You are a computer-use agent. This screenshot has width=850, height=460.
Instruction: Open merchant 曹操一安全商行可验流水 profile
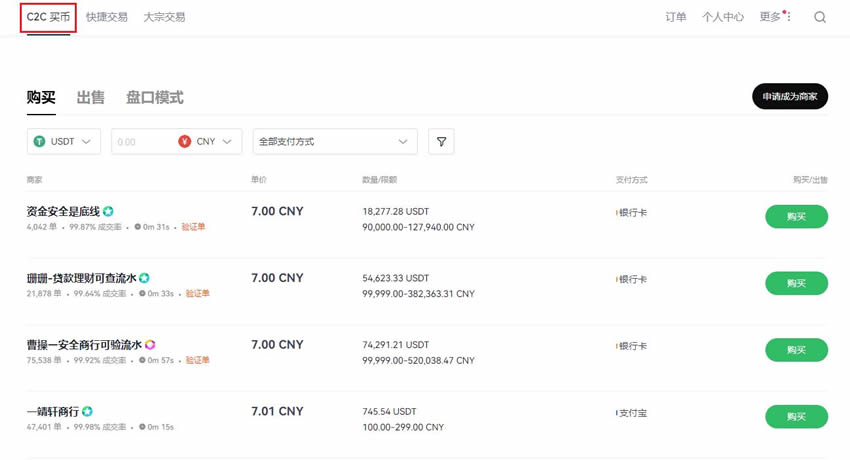click(x=84, y=345)
